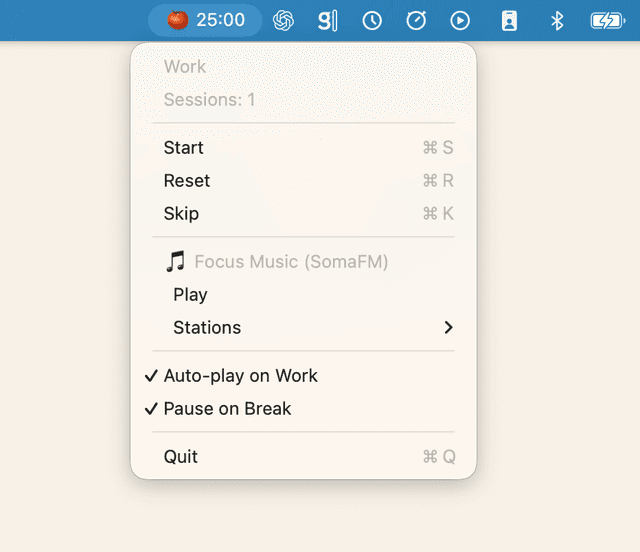Click the music note Focus Music header

point(276,261)
